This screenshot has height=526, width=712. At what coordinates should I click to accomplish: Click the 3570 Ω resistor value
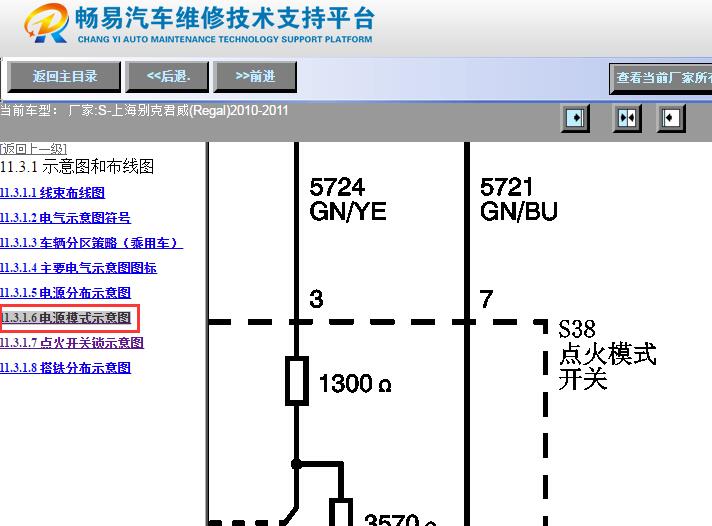400,519
